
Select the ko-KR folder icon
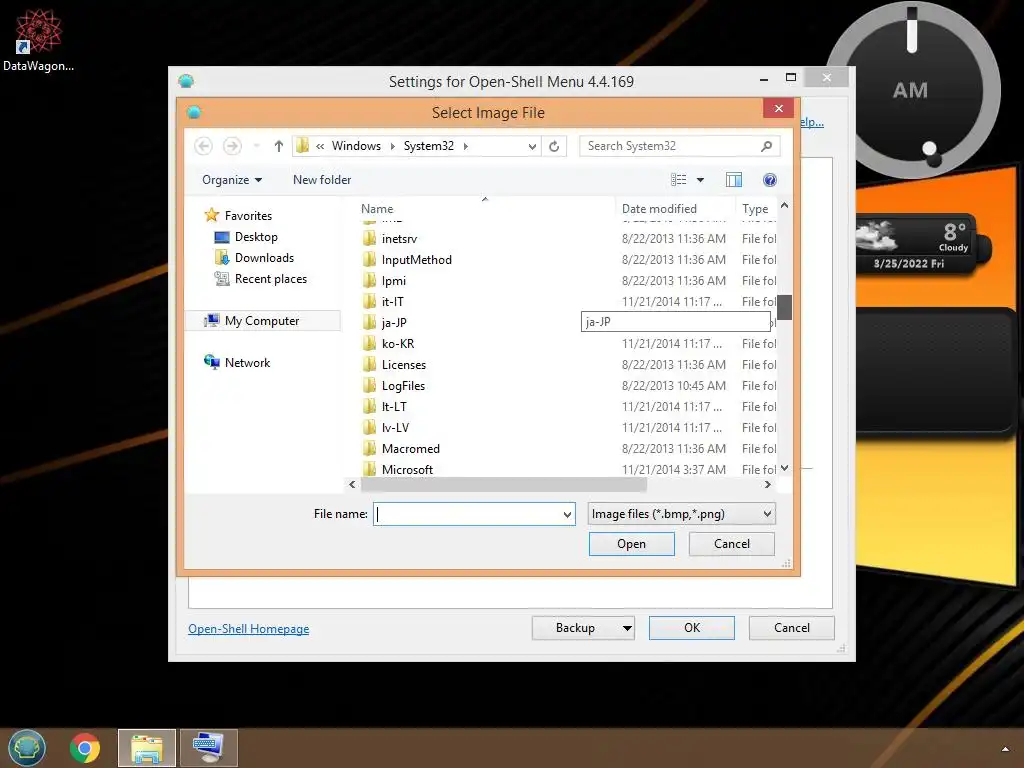pyautogui.click(x=370, y=344)
